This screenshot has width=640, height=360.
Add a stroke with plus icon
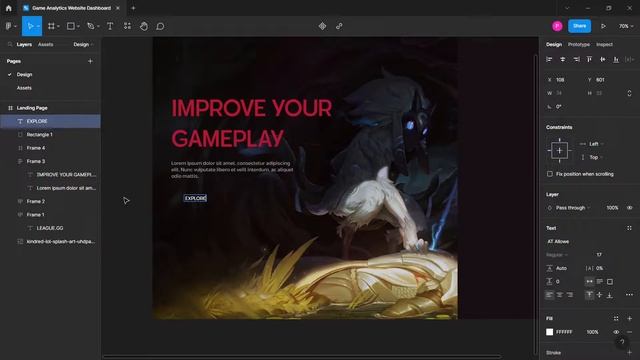629,352
